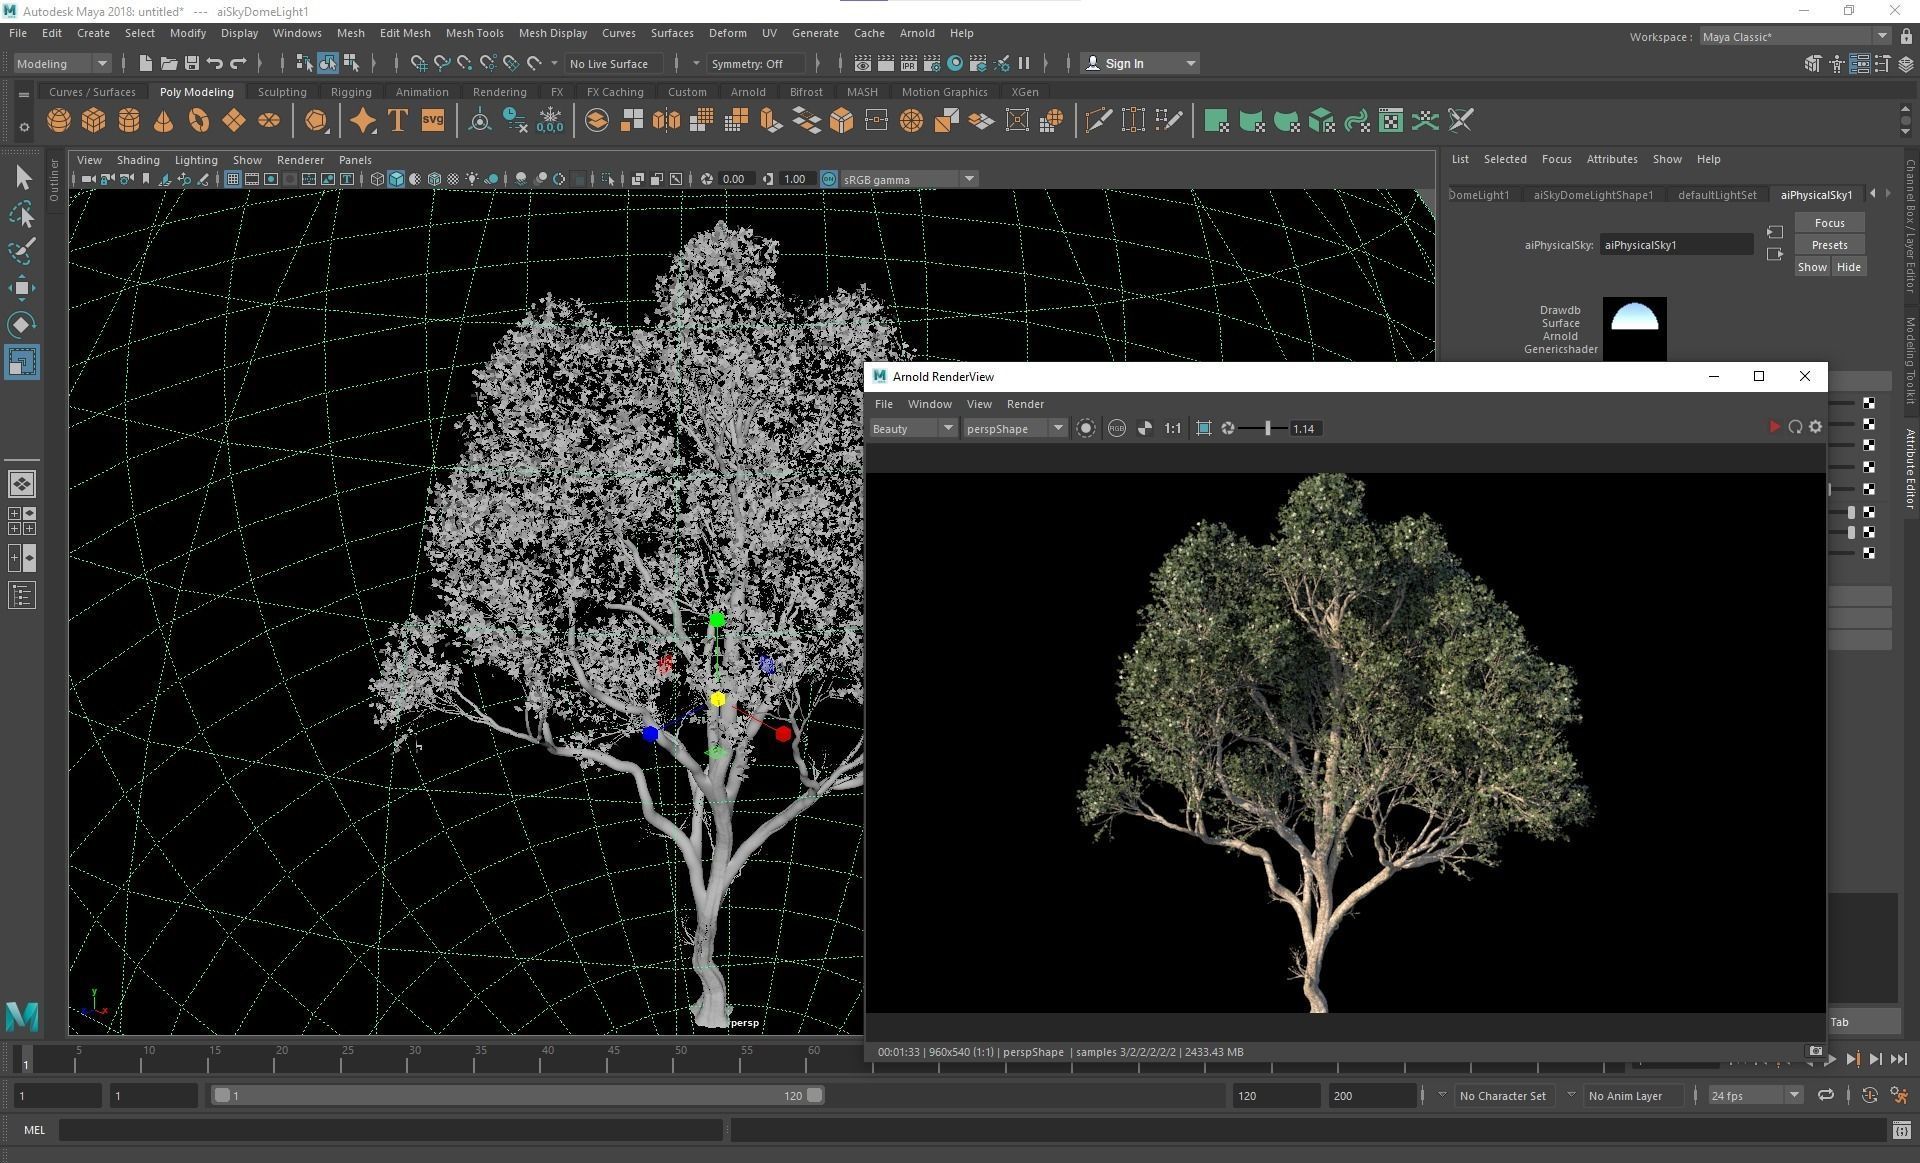The image size is (1920, 1163).
Task: Click the Polygon Type text tool icon
Action: point(397,121)
